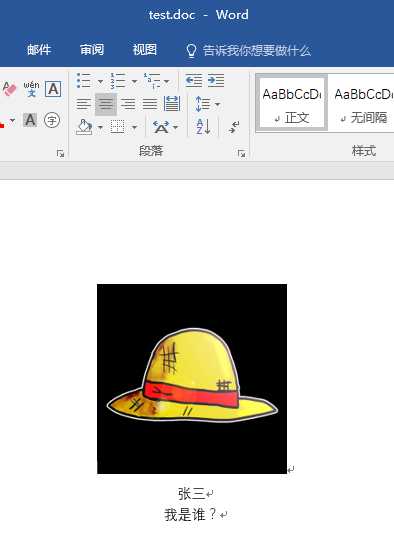Click the 告诉我你想要做什么 search box

point(257,50)
